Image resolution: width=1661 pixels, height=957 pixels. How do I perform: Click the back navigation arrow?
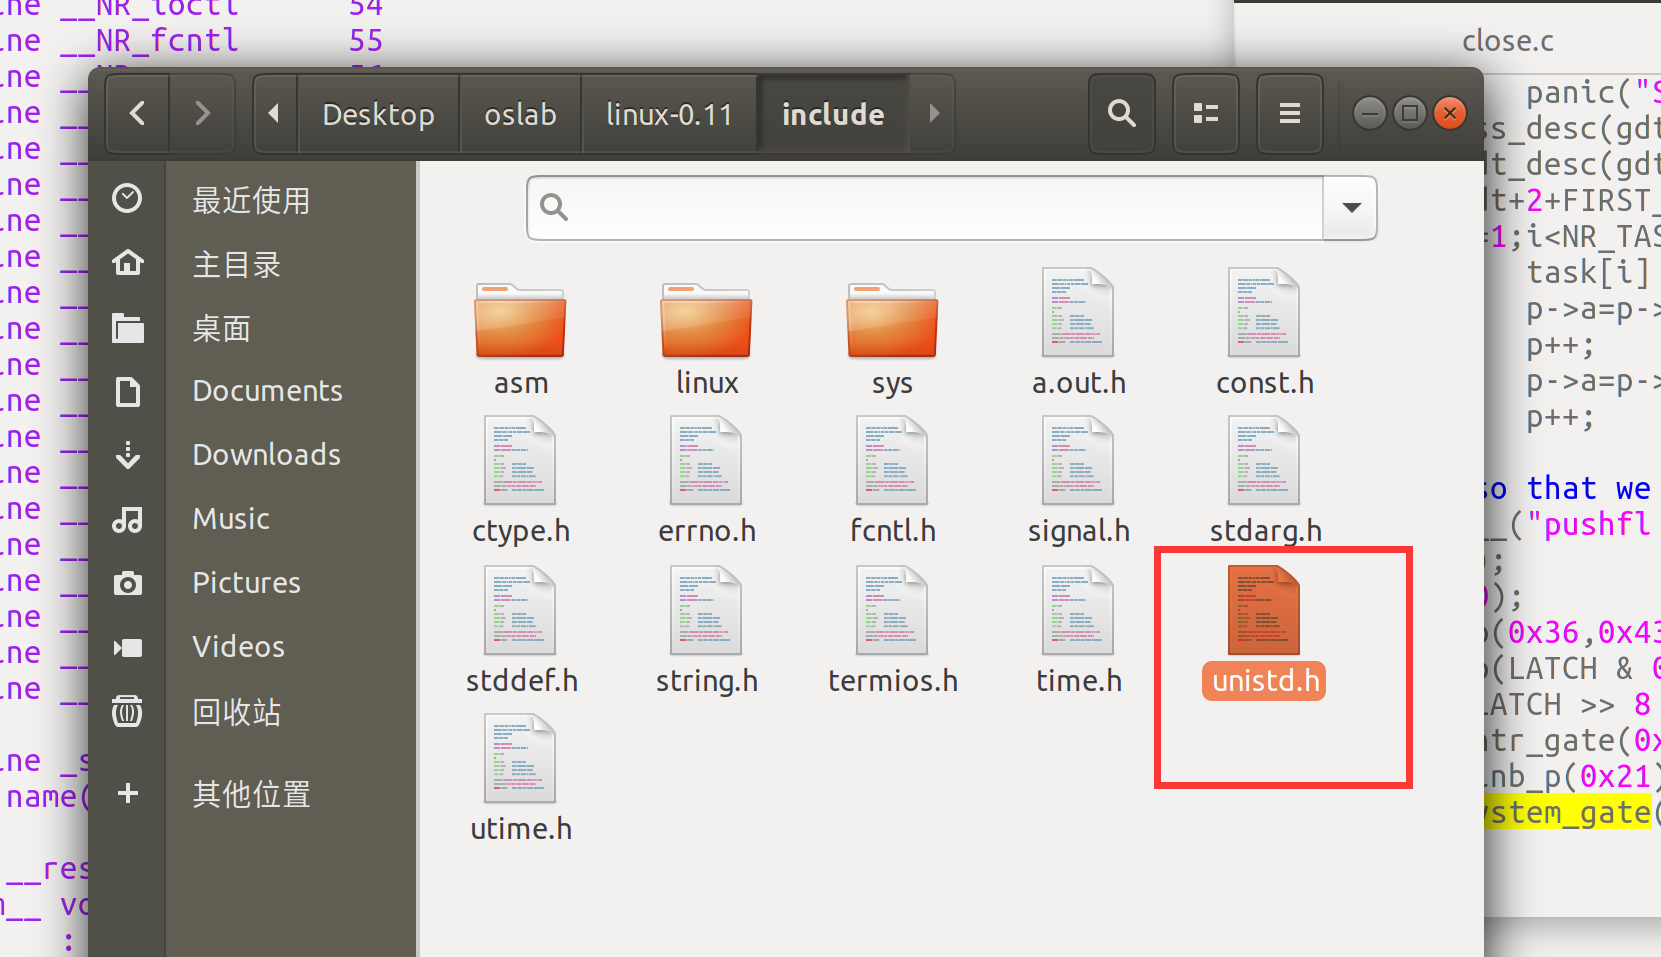point(138,114)
